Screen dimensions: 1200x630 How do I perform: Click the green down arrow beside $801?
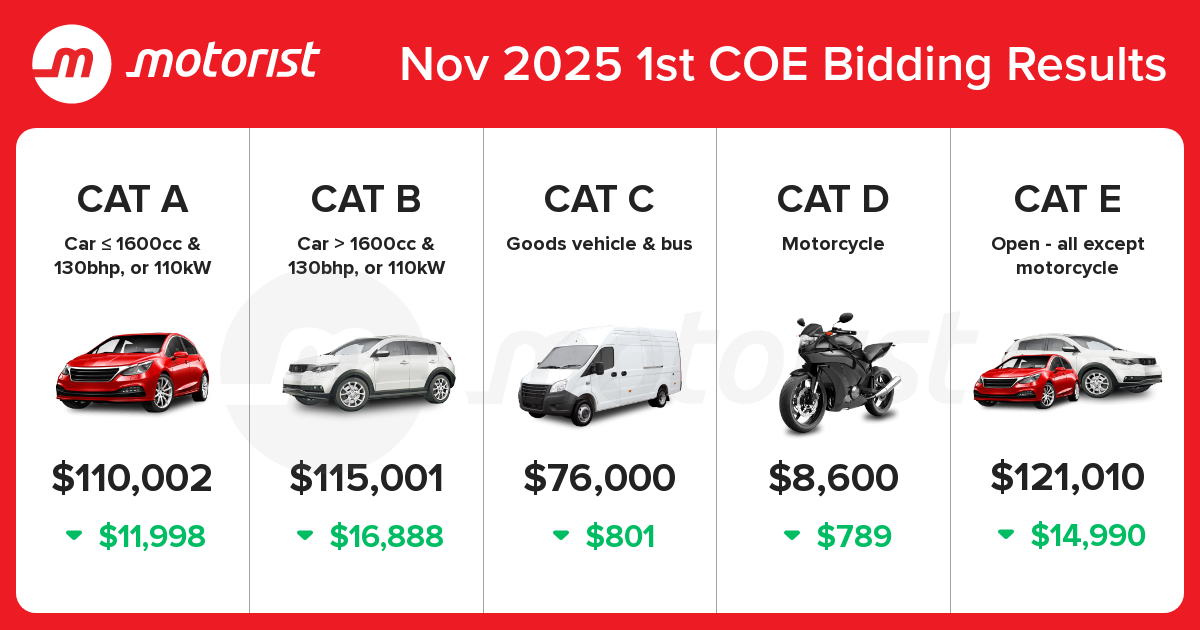coord(561,536)
